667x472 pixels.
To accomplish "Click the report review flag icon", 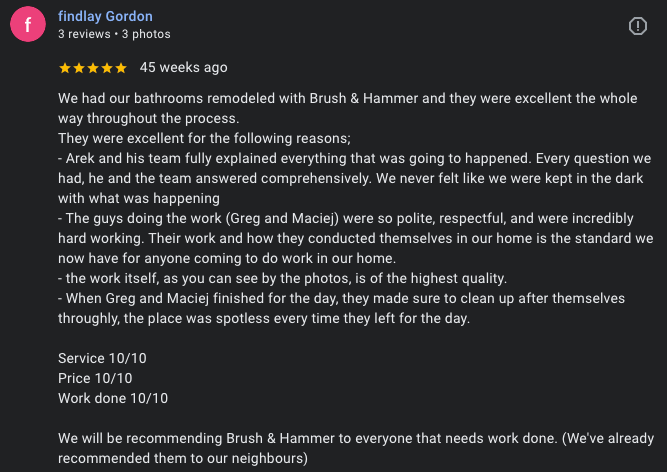I will tap(638, 26).
